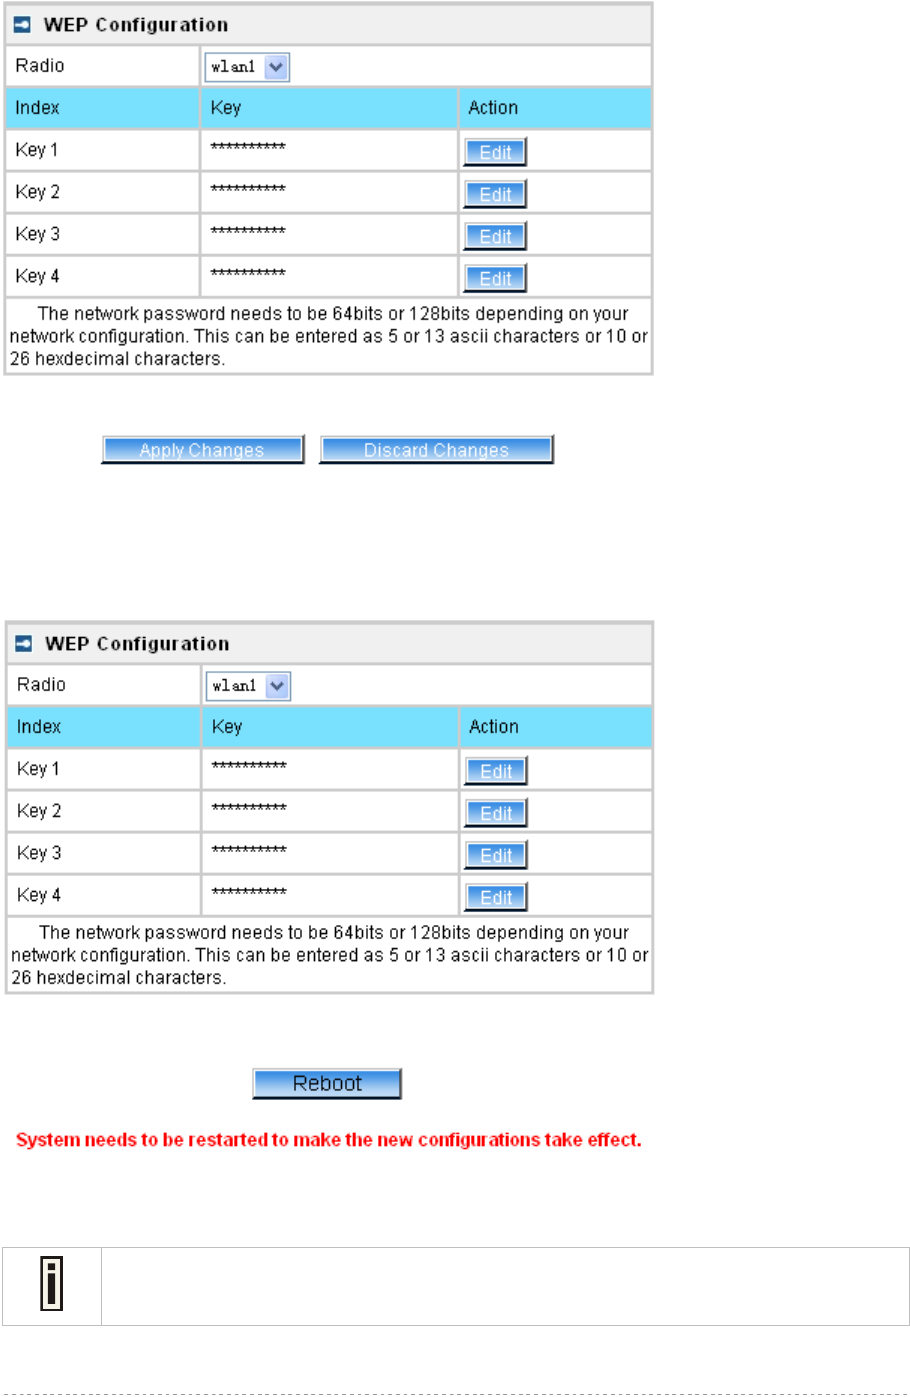The image size is (910, 1397).
Task: Click the arrow icon beside the bottom WEP Configuration title
Action: tap(25, 644)
